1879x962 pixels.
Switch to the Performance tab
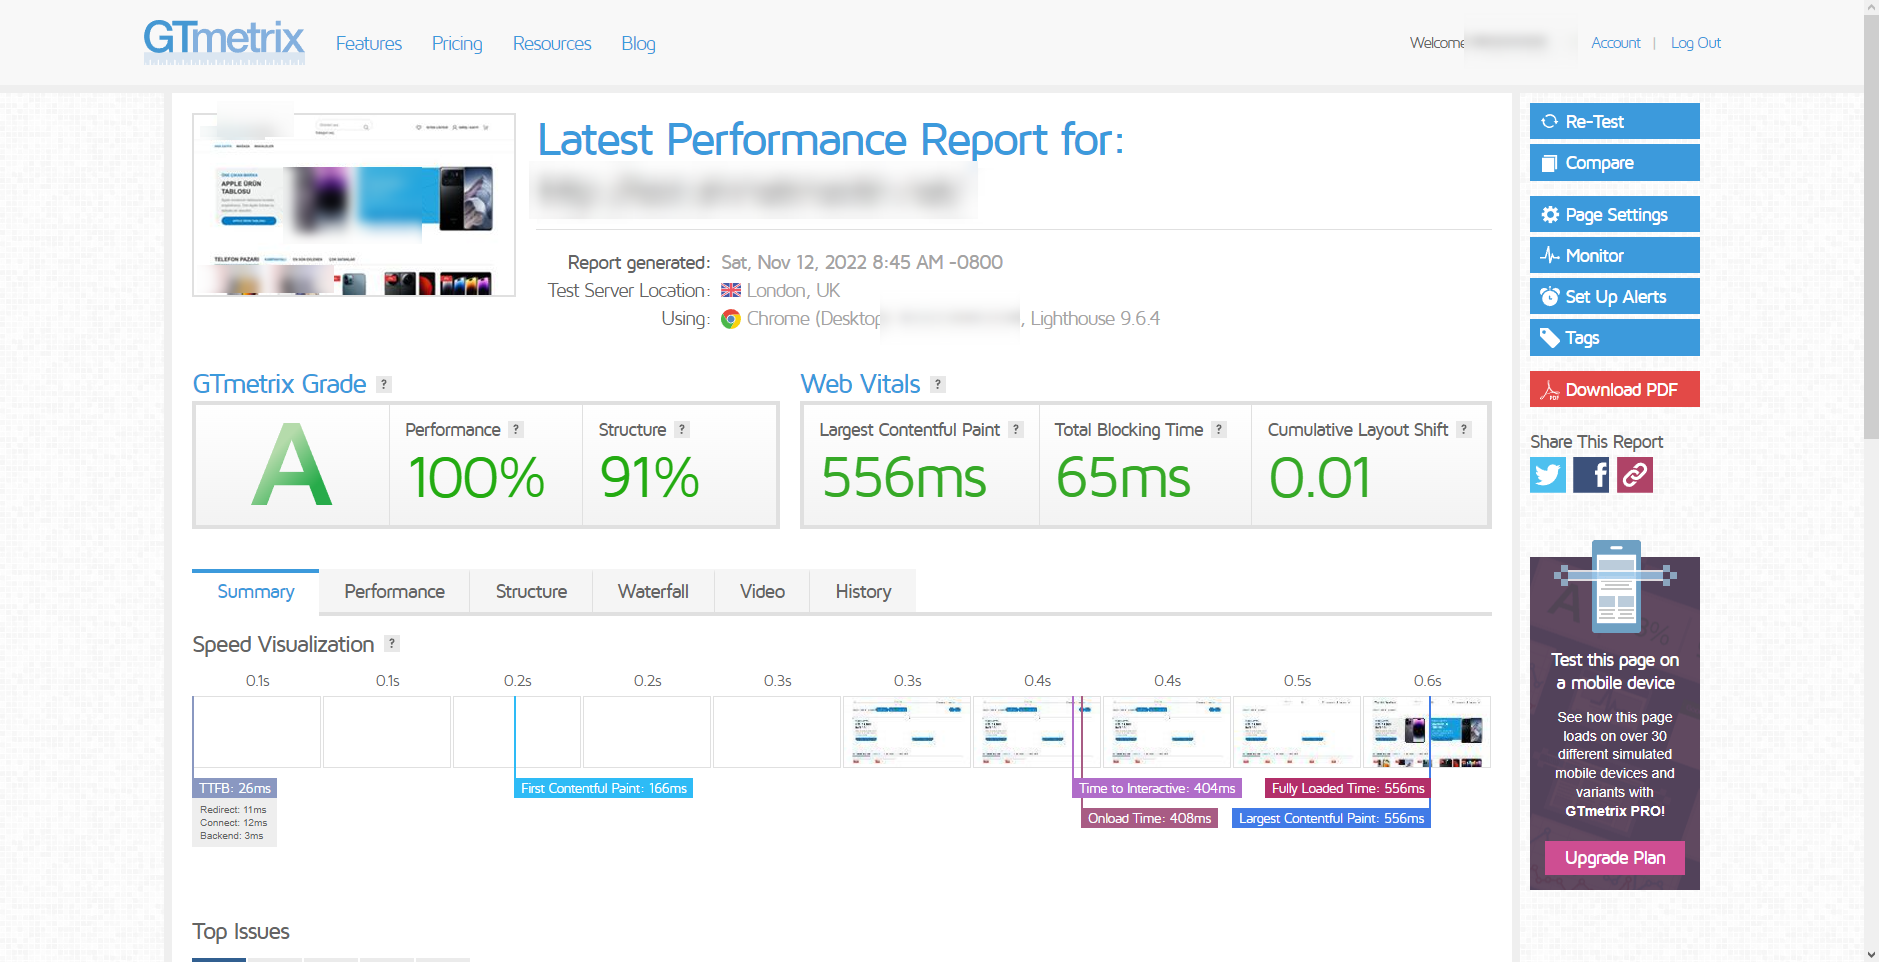point(395,591)
